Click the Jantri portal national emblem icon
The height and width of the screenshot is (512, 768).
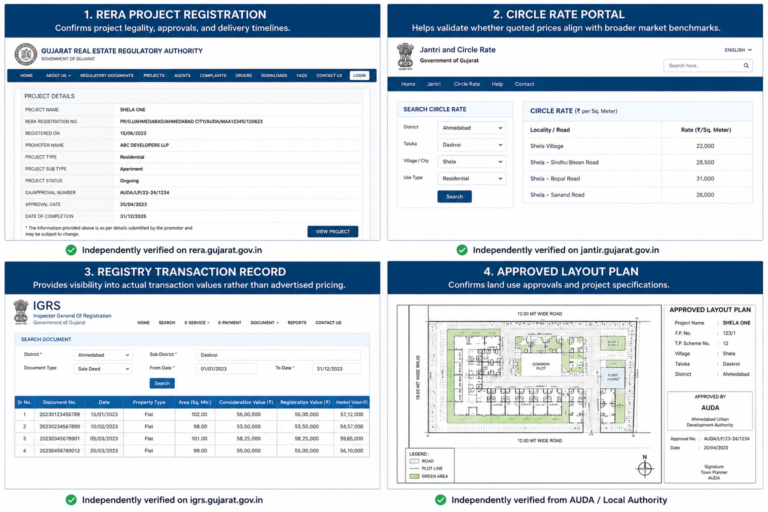click(405, 56)
